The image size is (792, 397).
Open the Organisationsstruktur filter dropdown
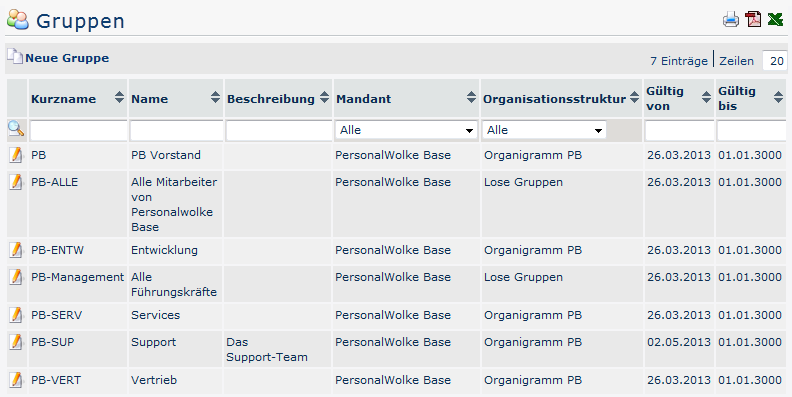[x=544, y=130]
